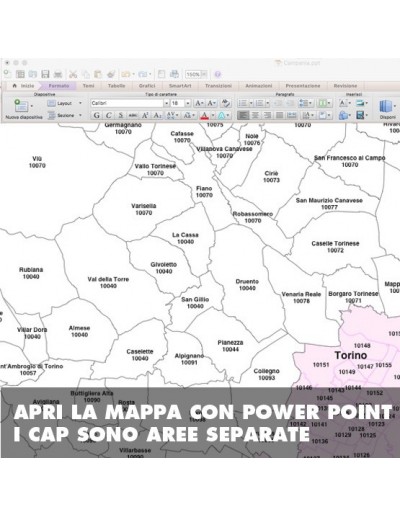
Task: Switch to the Formato ribbon tab
Action: [59, 86]
